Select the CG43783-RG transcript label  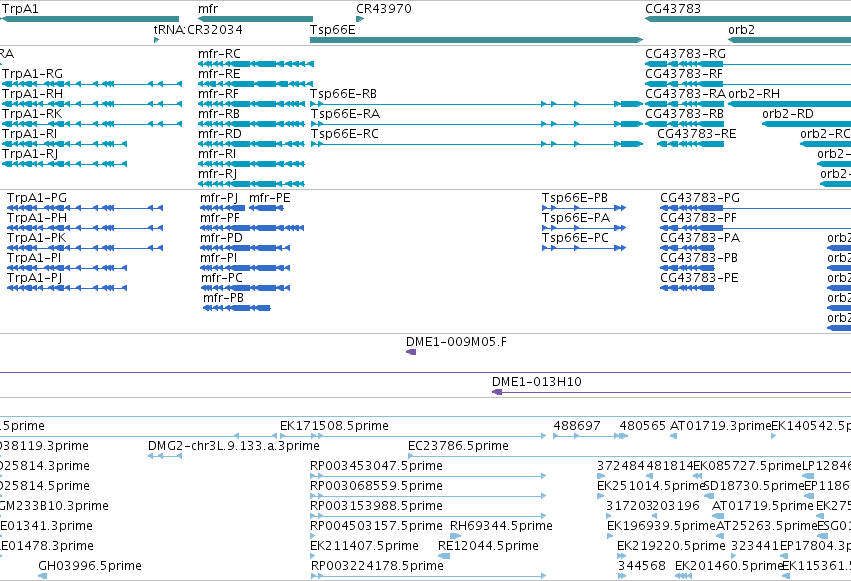click(685, 53)
